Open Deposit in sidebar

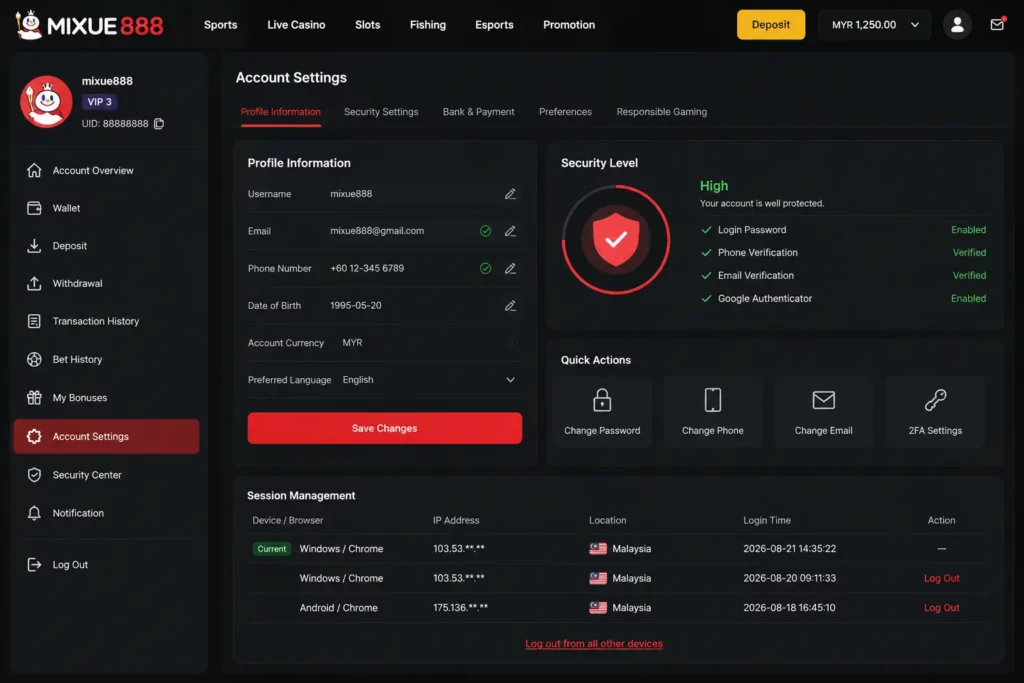click(x=106, y=246)
